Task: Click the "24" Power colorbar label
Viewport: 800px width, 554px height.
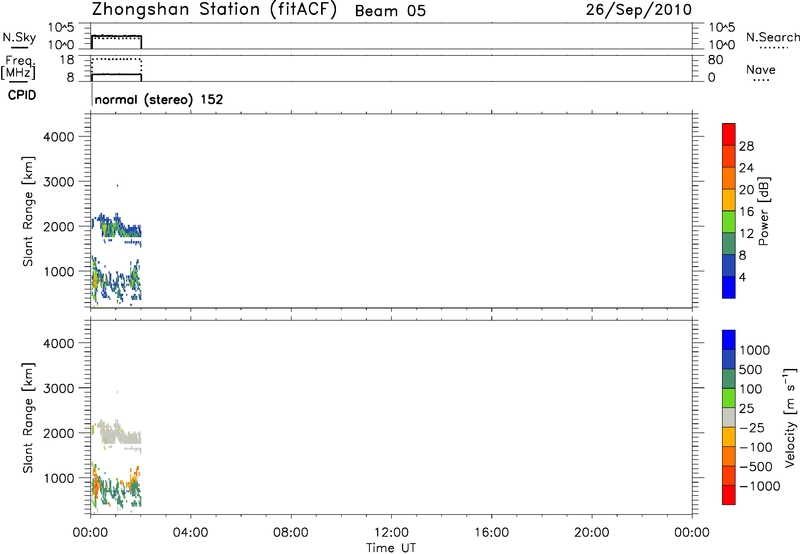Action: coord(746,168)
